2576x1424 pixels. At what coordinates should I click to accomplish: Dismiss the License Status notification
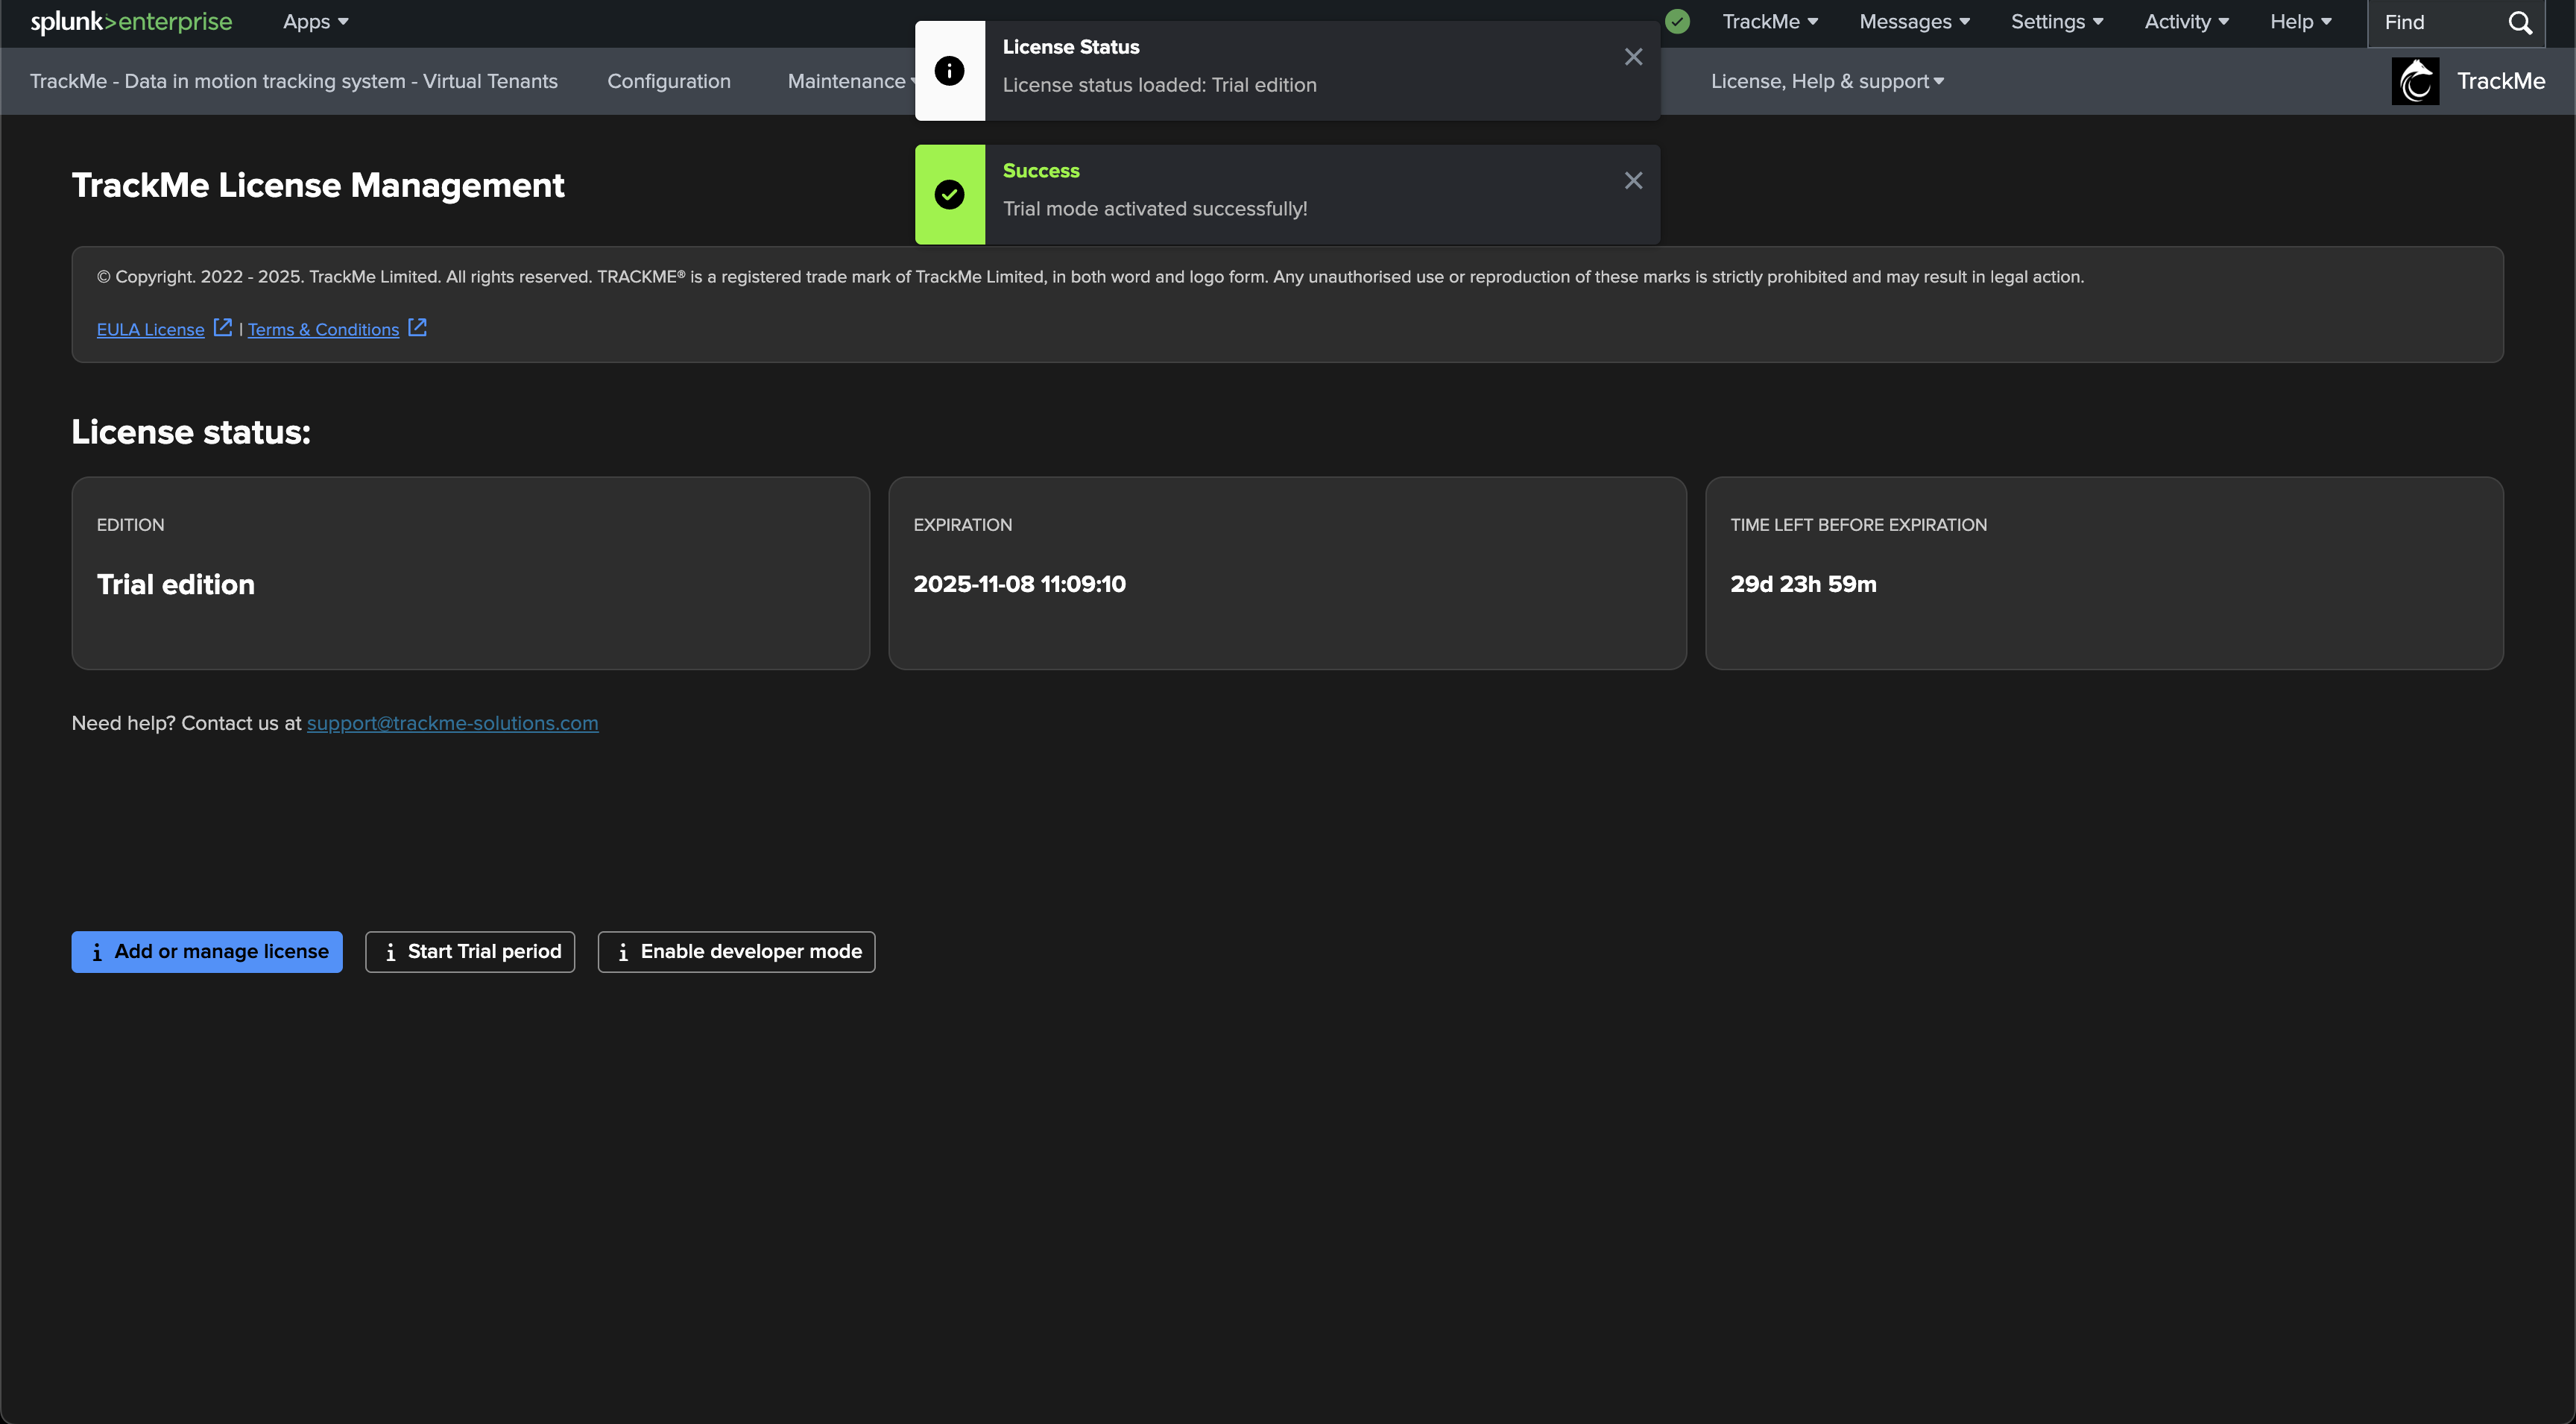click(1633, 57)
